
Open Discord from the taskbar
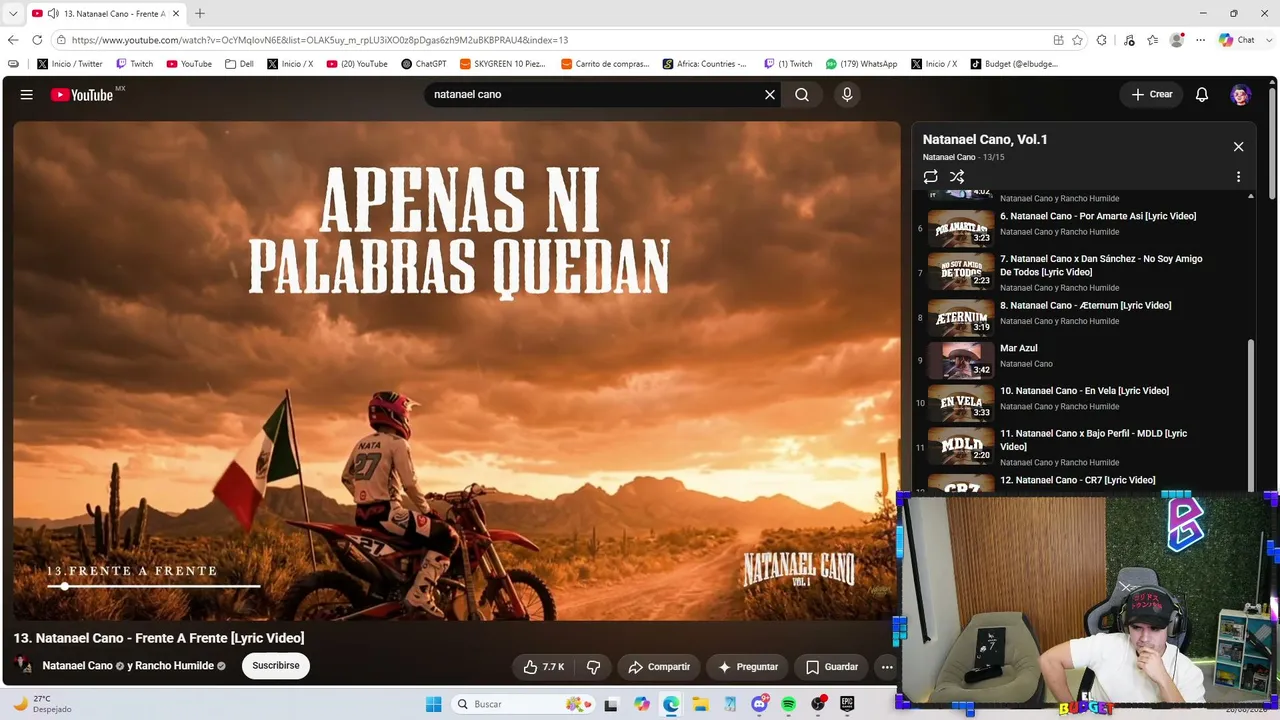(759, 704)
